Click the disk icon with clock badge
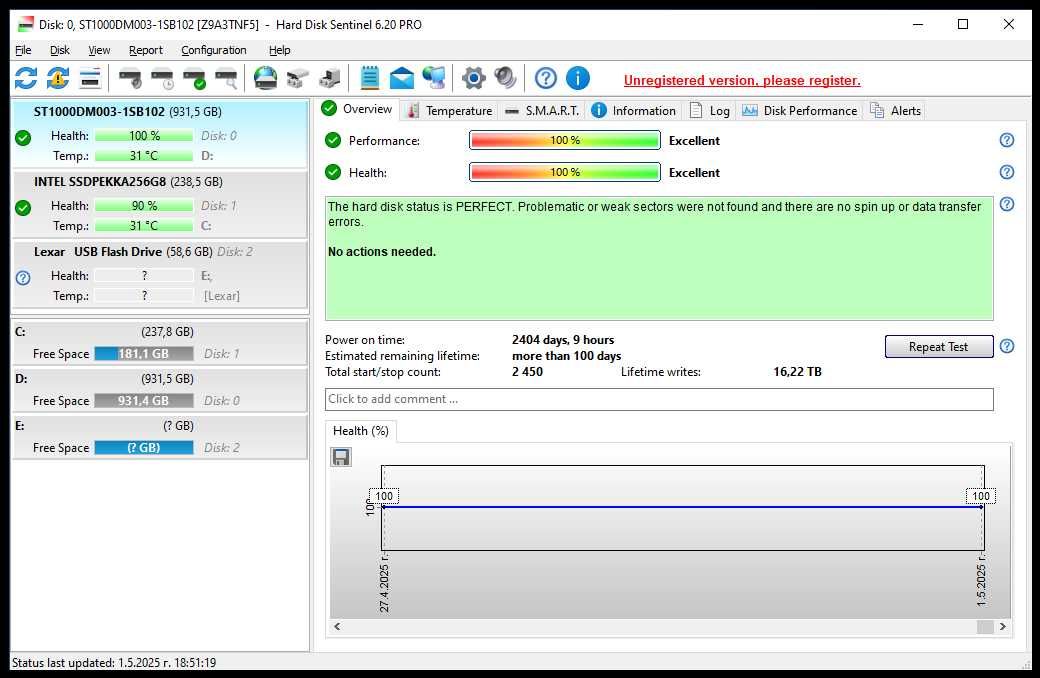 pos(162,78)
